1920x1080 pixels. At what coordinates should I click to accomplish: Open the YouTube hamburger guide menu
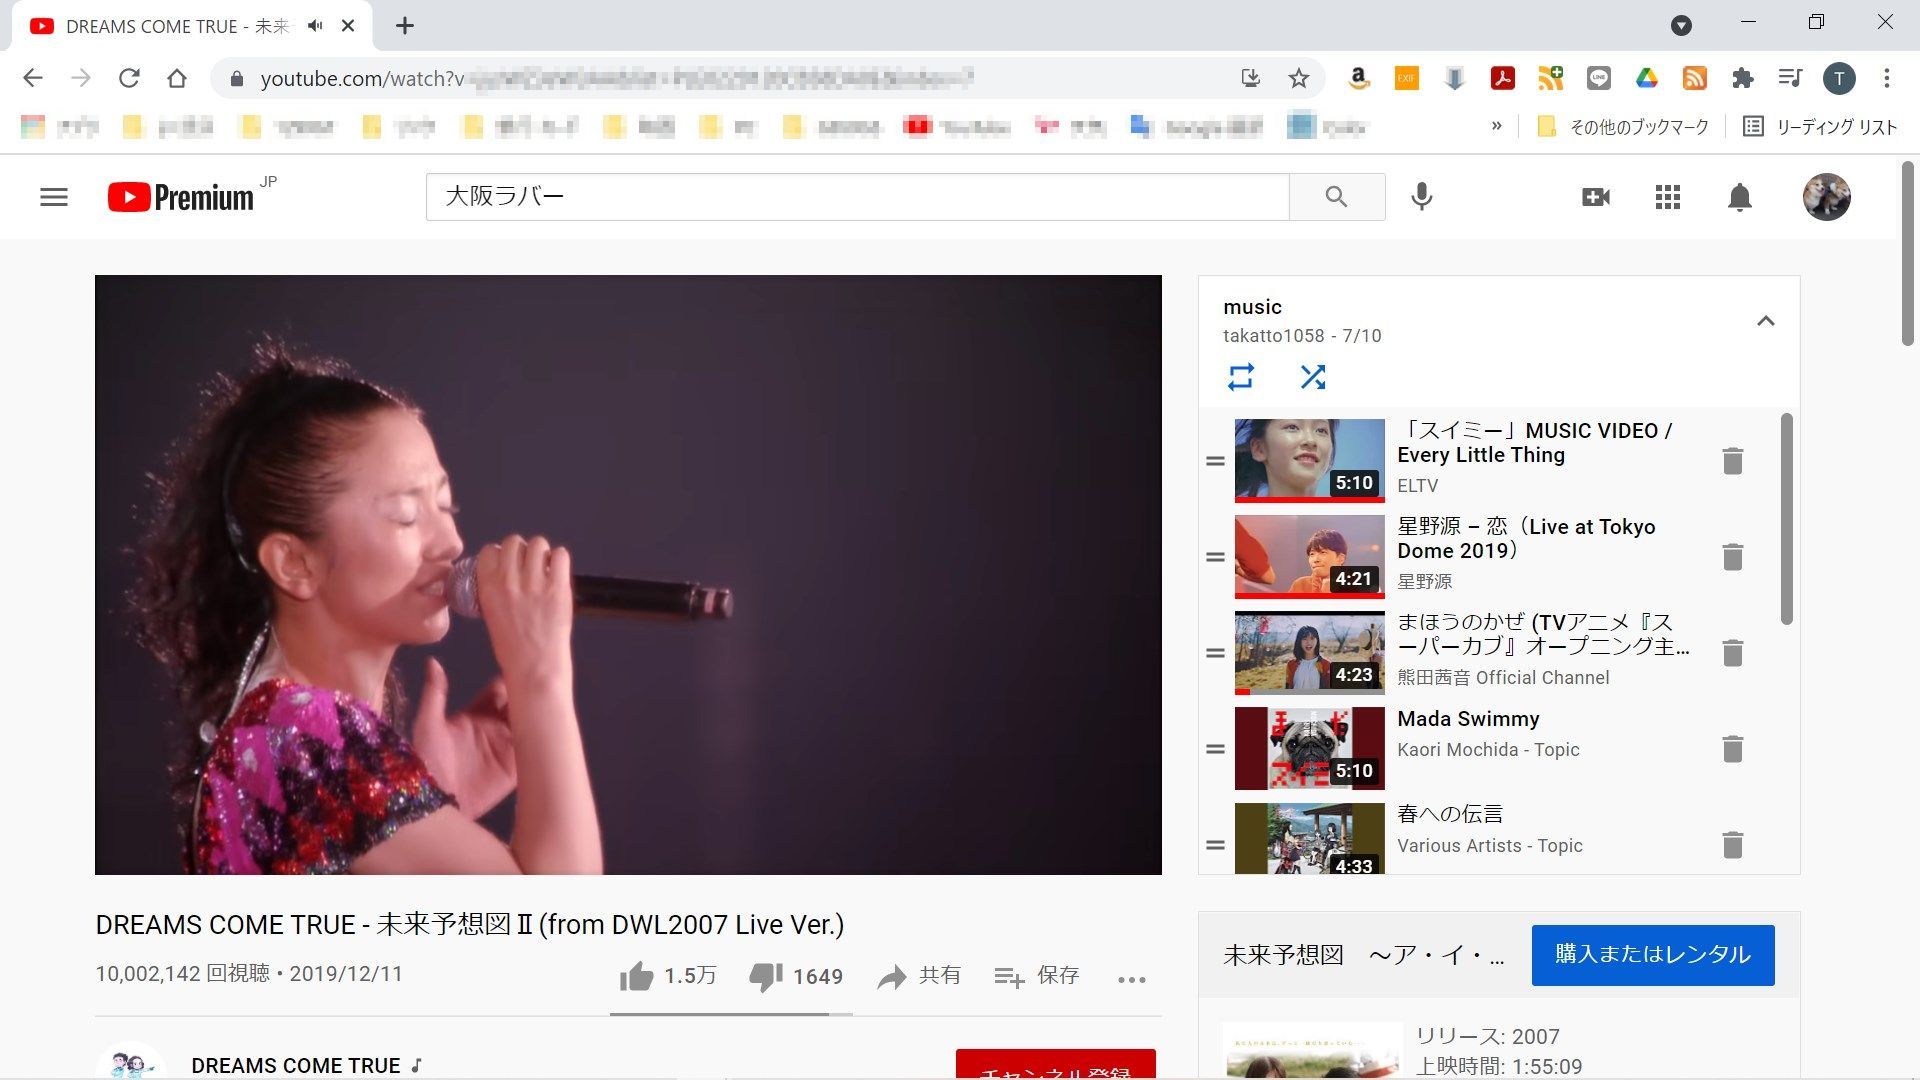tap(54, 197)
